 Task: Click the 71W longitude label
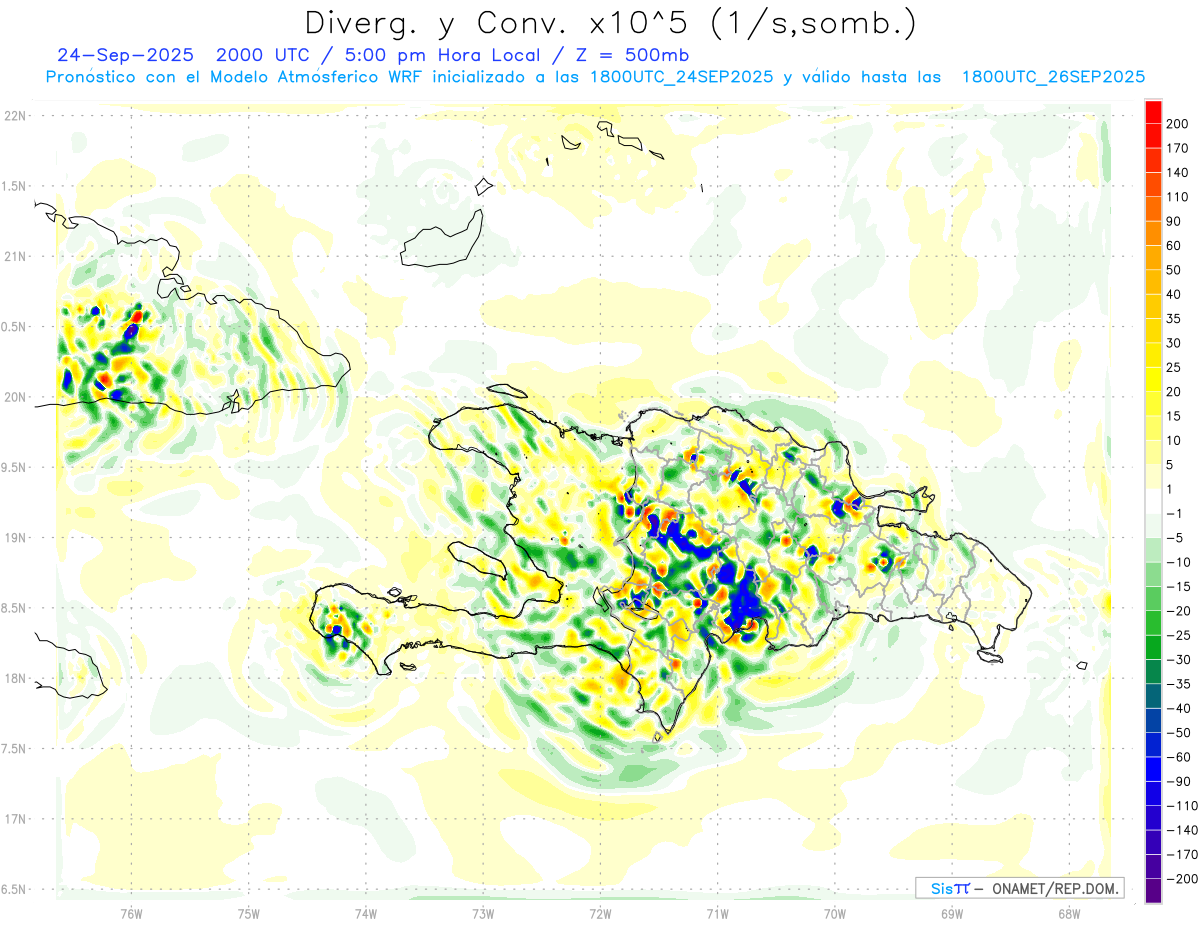[717, 913]
